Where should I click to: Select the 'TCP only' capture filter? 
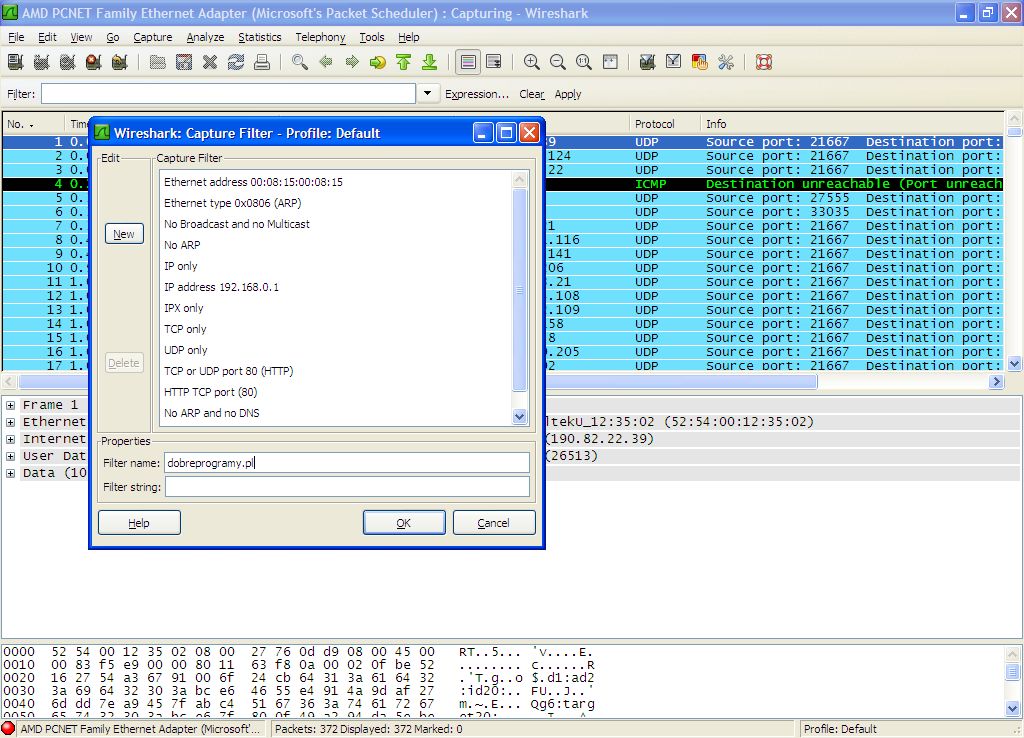[336, 329]
